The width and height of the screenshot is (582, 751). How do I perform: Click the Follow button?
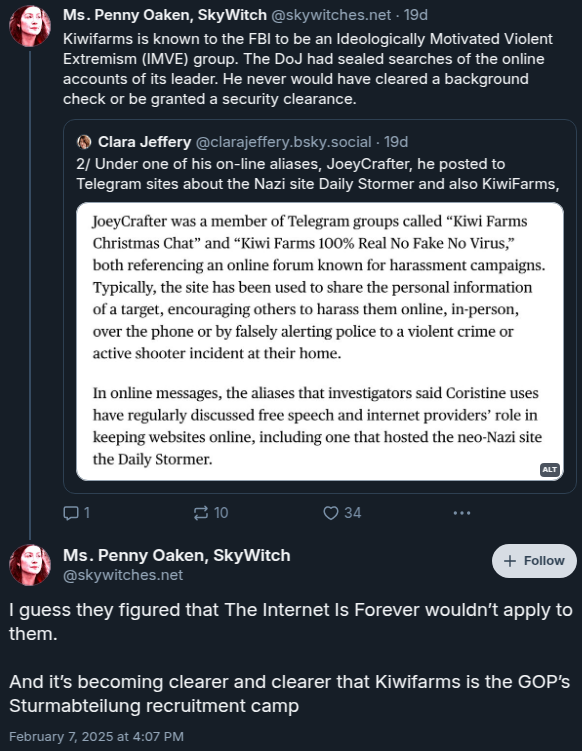coord(534,561)
